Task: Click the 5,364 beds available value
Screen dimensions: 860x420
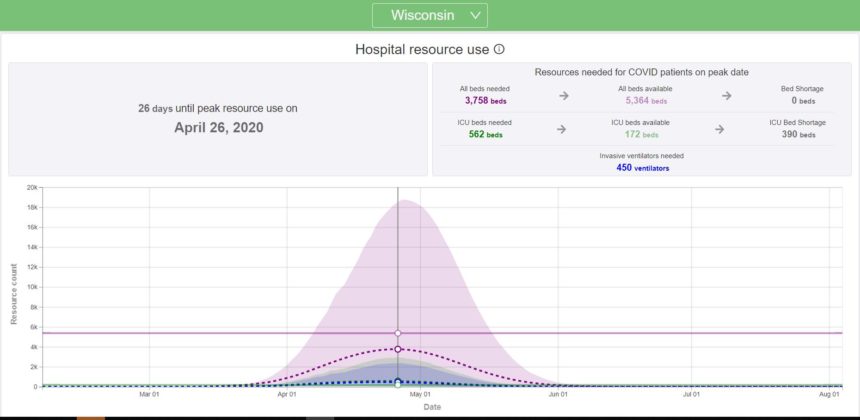Action: tap(645, 101)
